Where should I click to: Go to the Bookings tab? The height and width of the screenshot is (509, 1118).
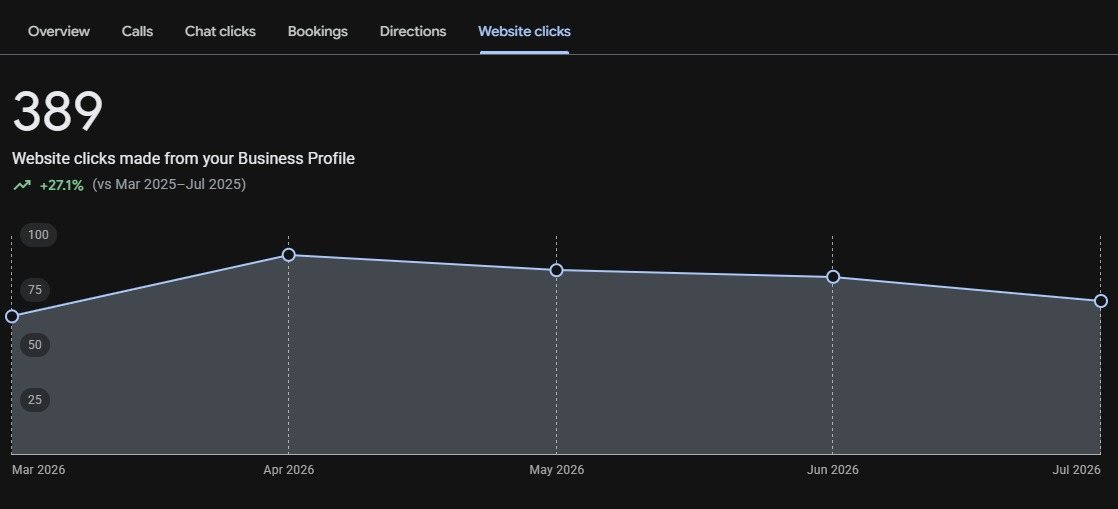coord(317,31)
